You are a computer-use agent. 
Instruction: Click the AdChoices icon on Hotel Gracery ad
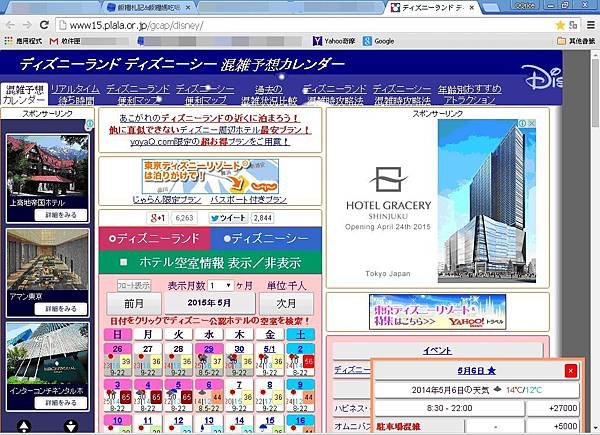pyautogui.click(x=522, y=123)
